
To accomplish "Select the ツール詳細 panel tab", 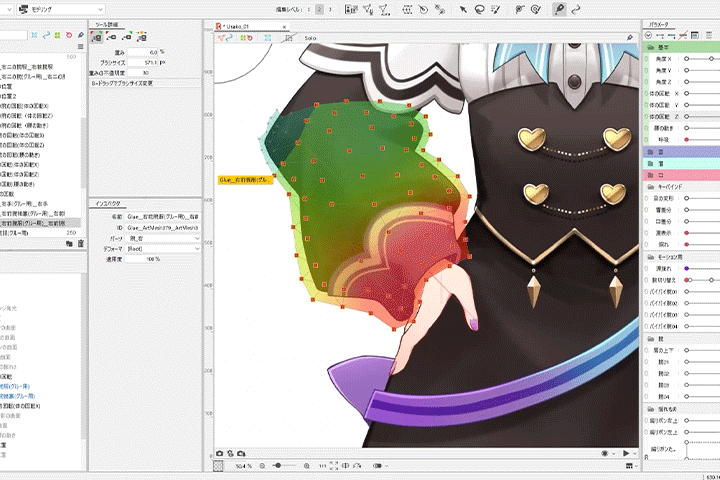I will 107,24.
